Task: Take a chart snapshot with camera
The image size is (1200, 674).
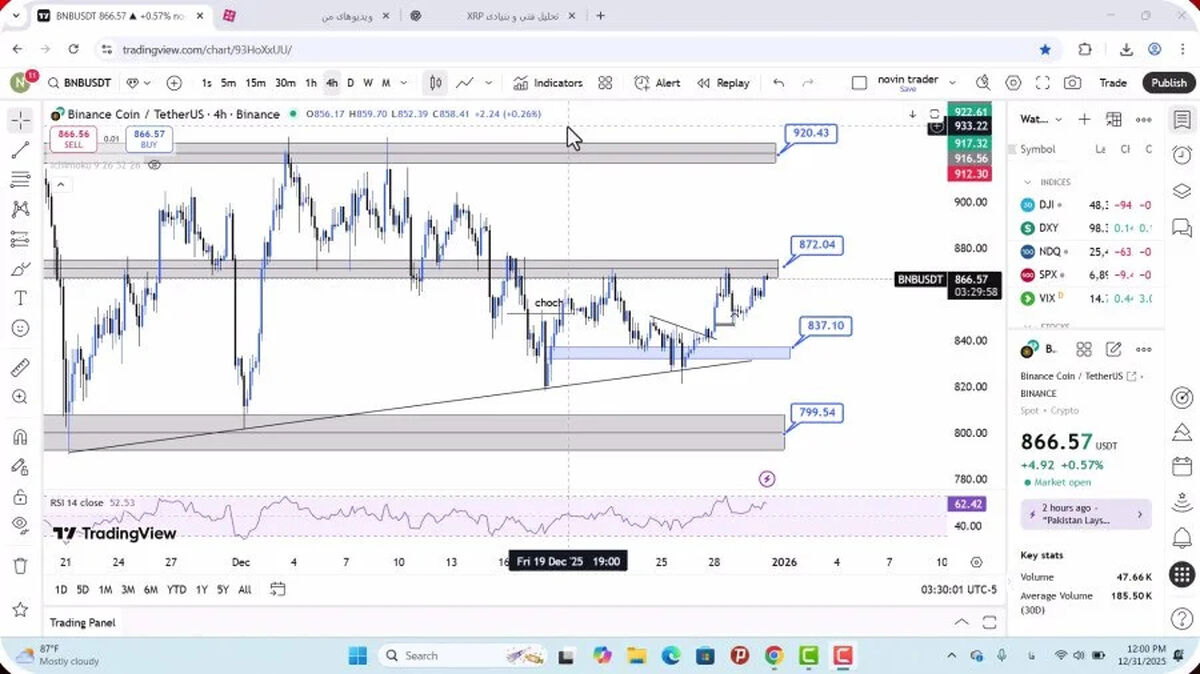Action: click(1072, 83)
